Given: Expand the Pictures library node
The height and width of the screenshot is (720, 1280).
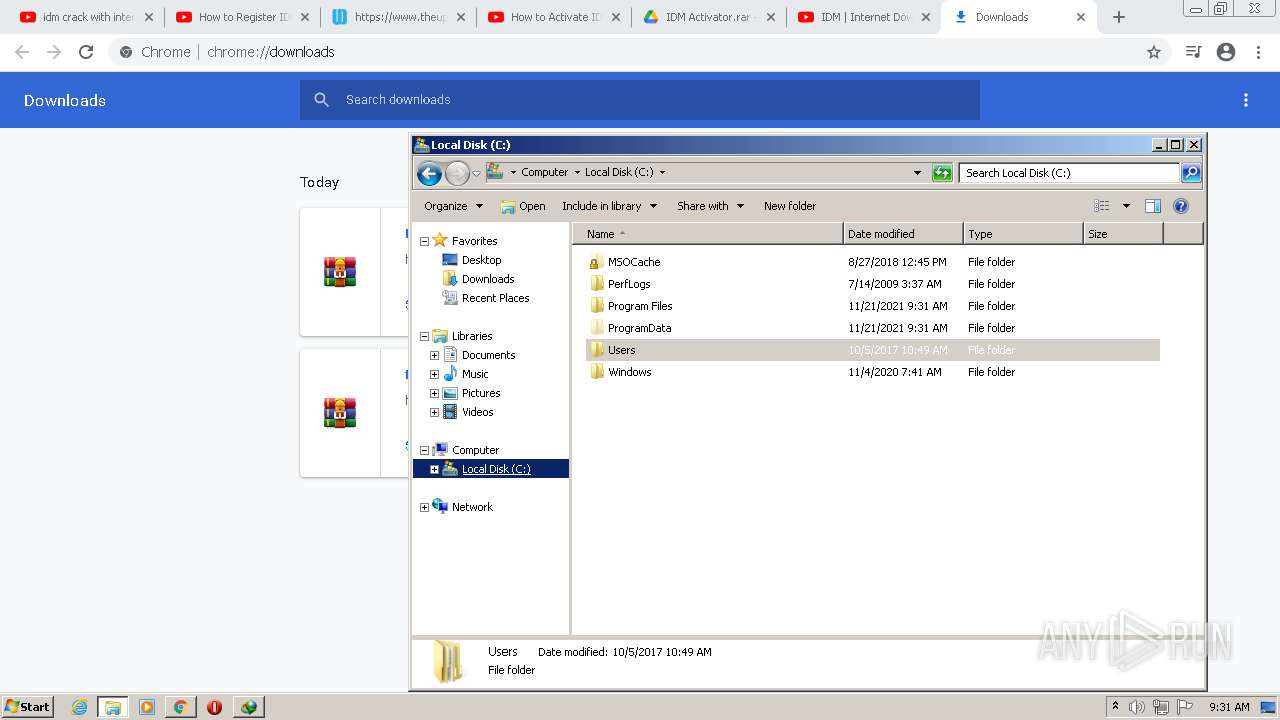Looking at the screenshot, I should click(x=434, y=393).
